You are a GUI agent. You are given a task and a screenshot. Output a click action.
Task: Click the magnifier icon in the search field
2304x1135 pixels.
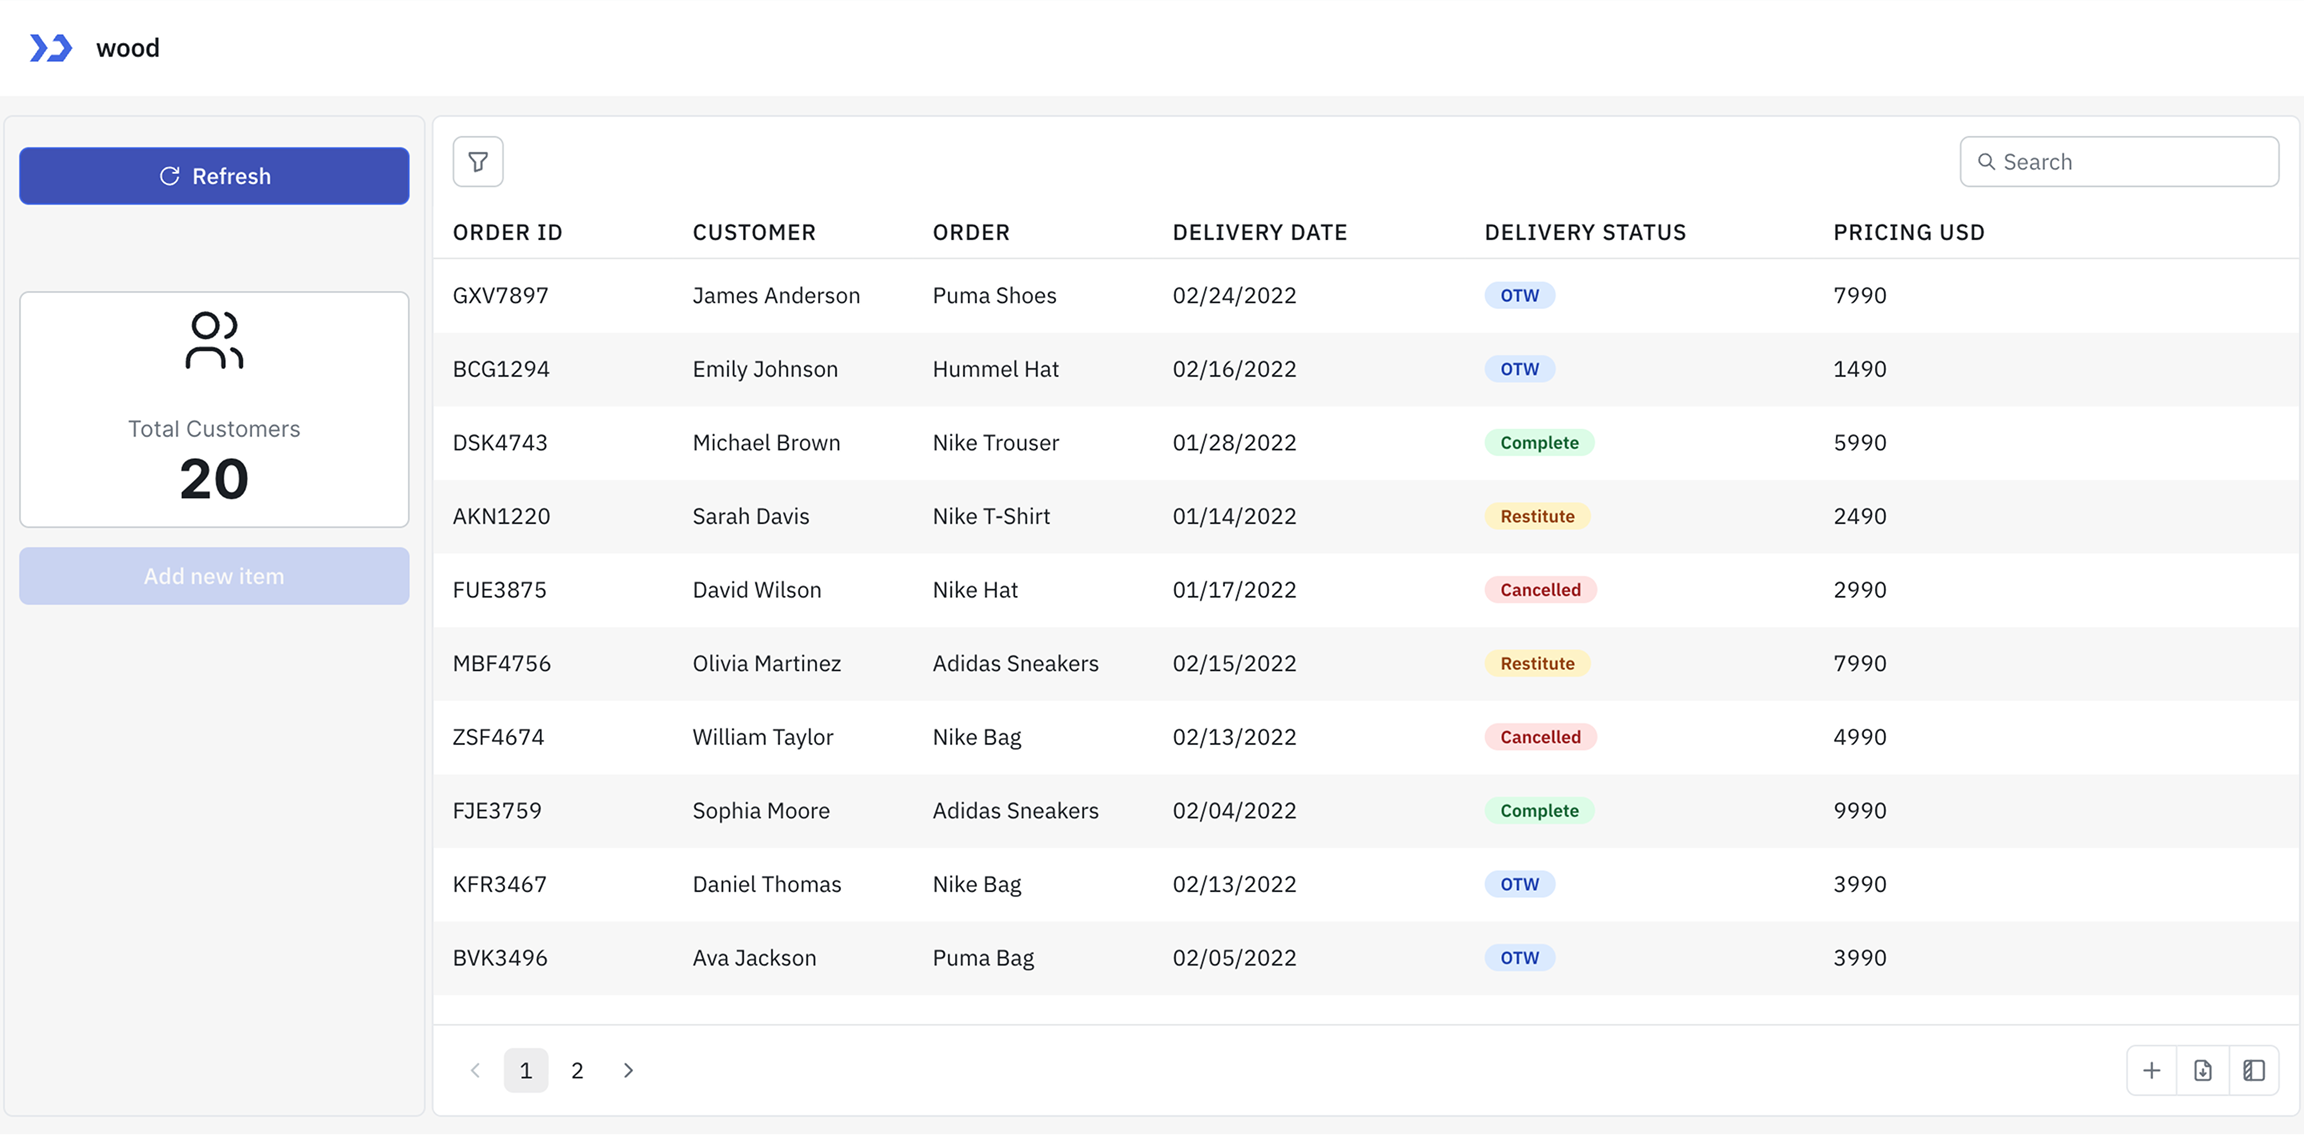[1986, 161]
